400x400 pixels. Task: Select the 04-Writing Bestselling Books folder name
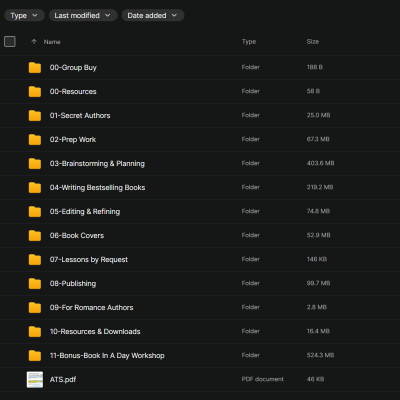97,188
